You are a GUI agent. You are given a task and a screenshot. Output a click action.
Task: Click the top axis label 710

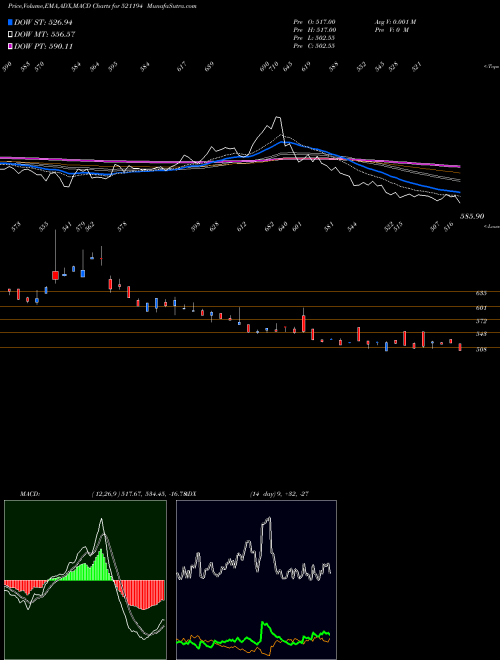pos(274,67)
